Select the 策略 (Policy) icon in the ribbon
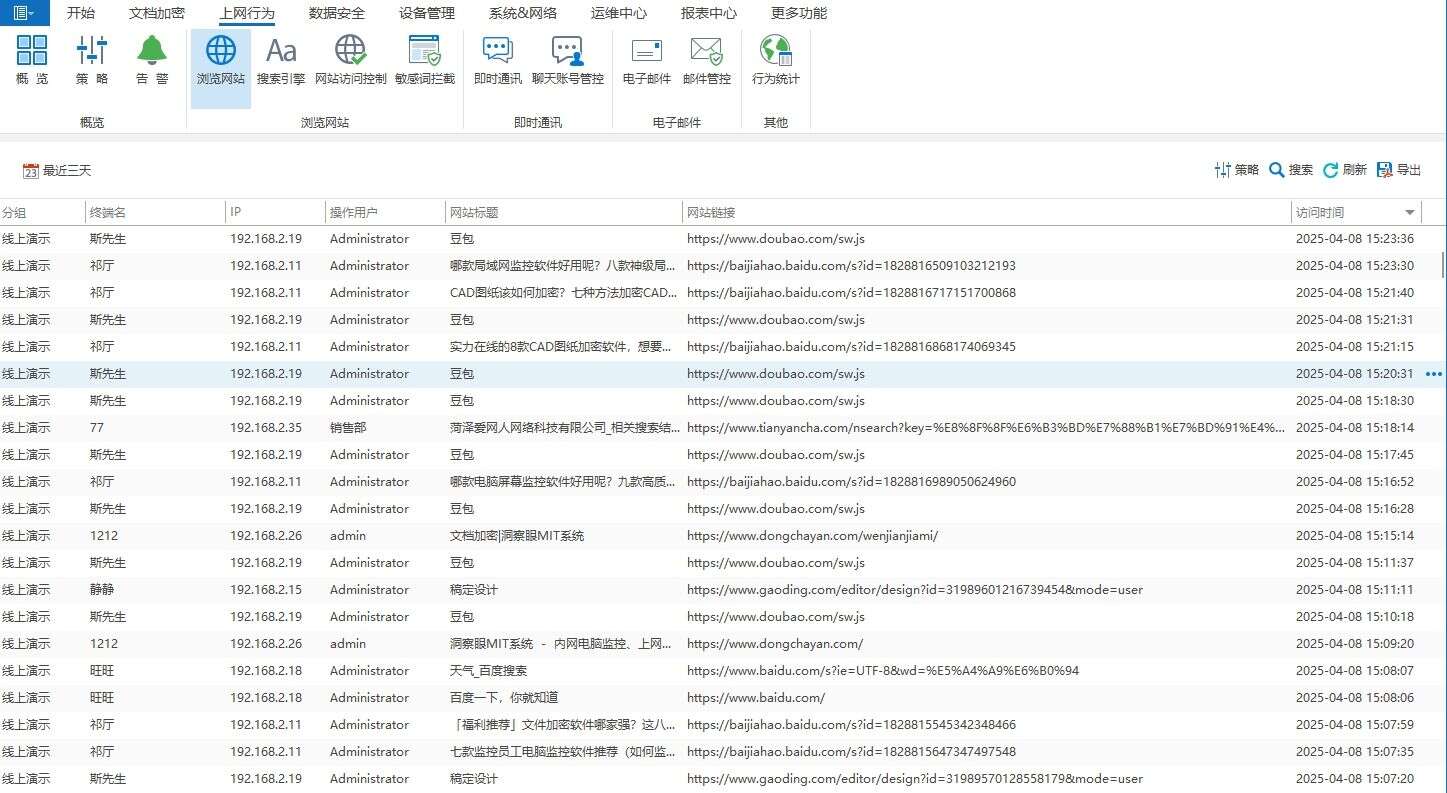Screen dimensions: 1447x793 91,61
